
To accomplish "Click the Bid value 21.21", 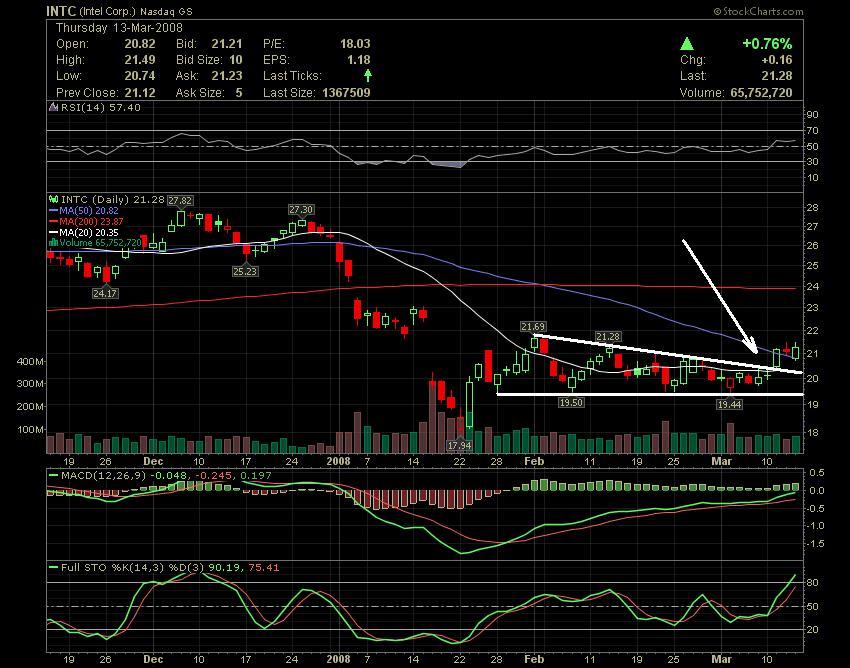I will click(x=227, y=44).
